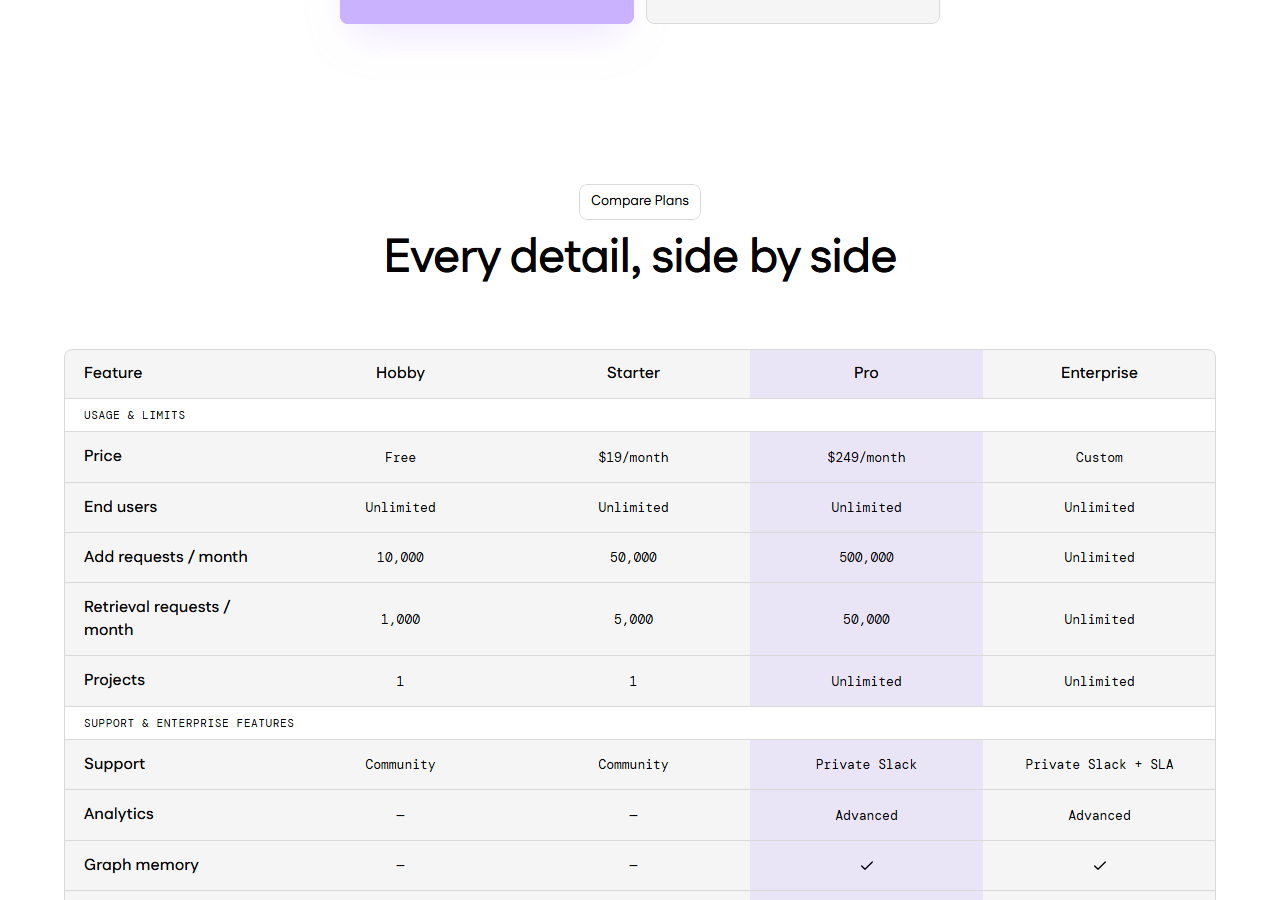Click the Compare Plans badge

(640, 201)
